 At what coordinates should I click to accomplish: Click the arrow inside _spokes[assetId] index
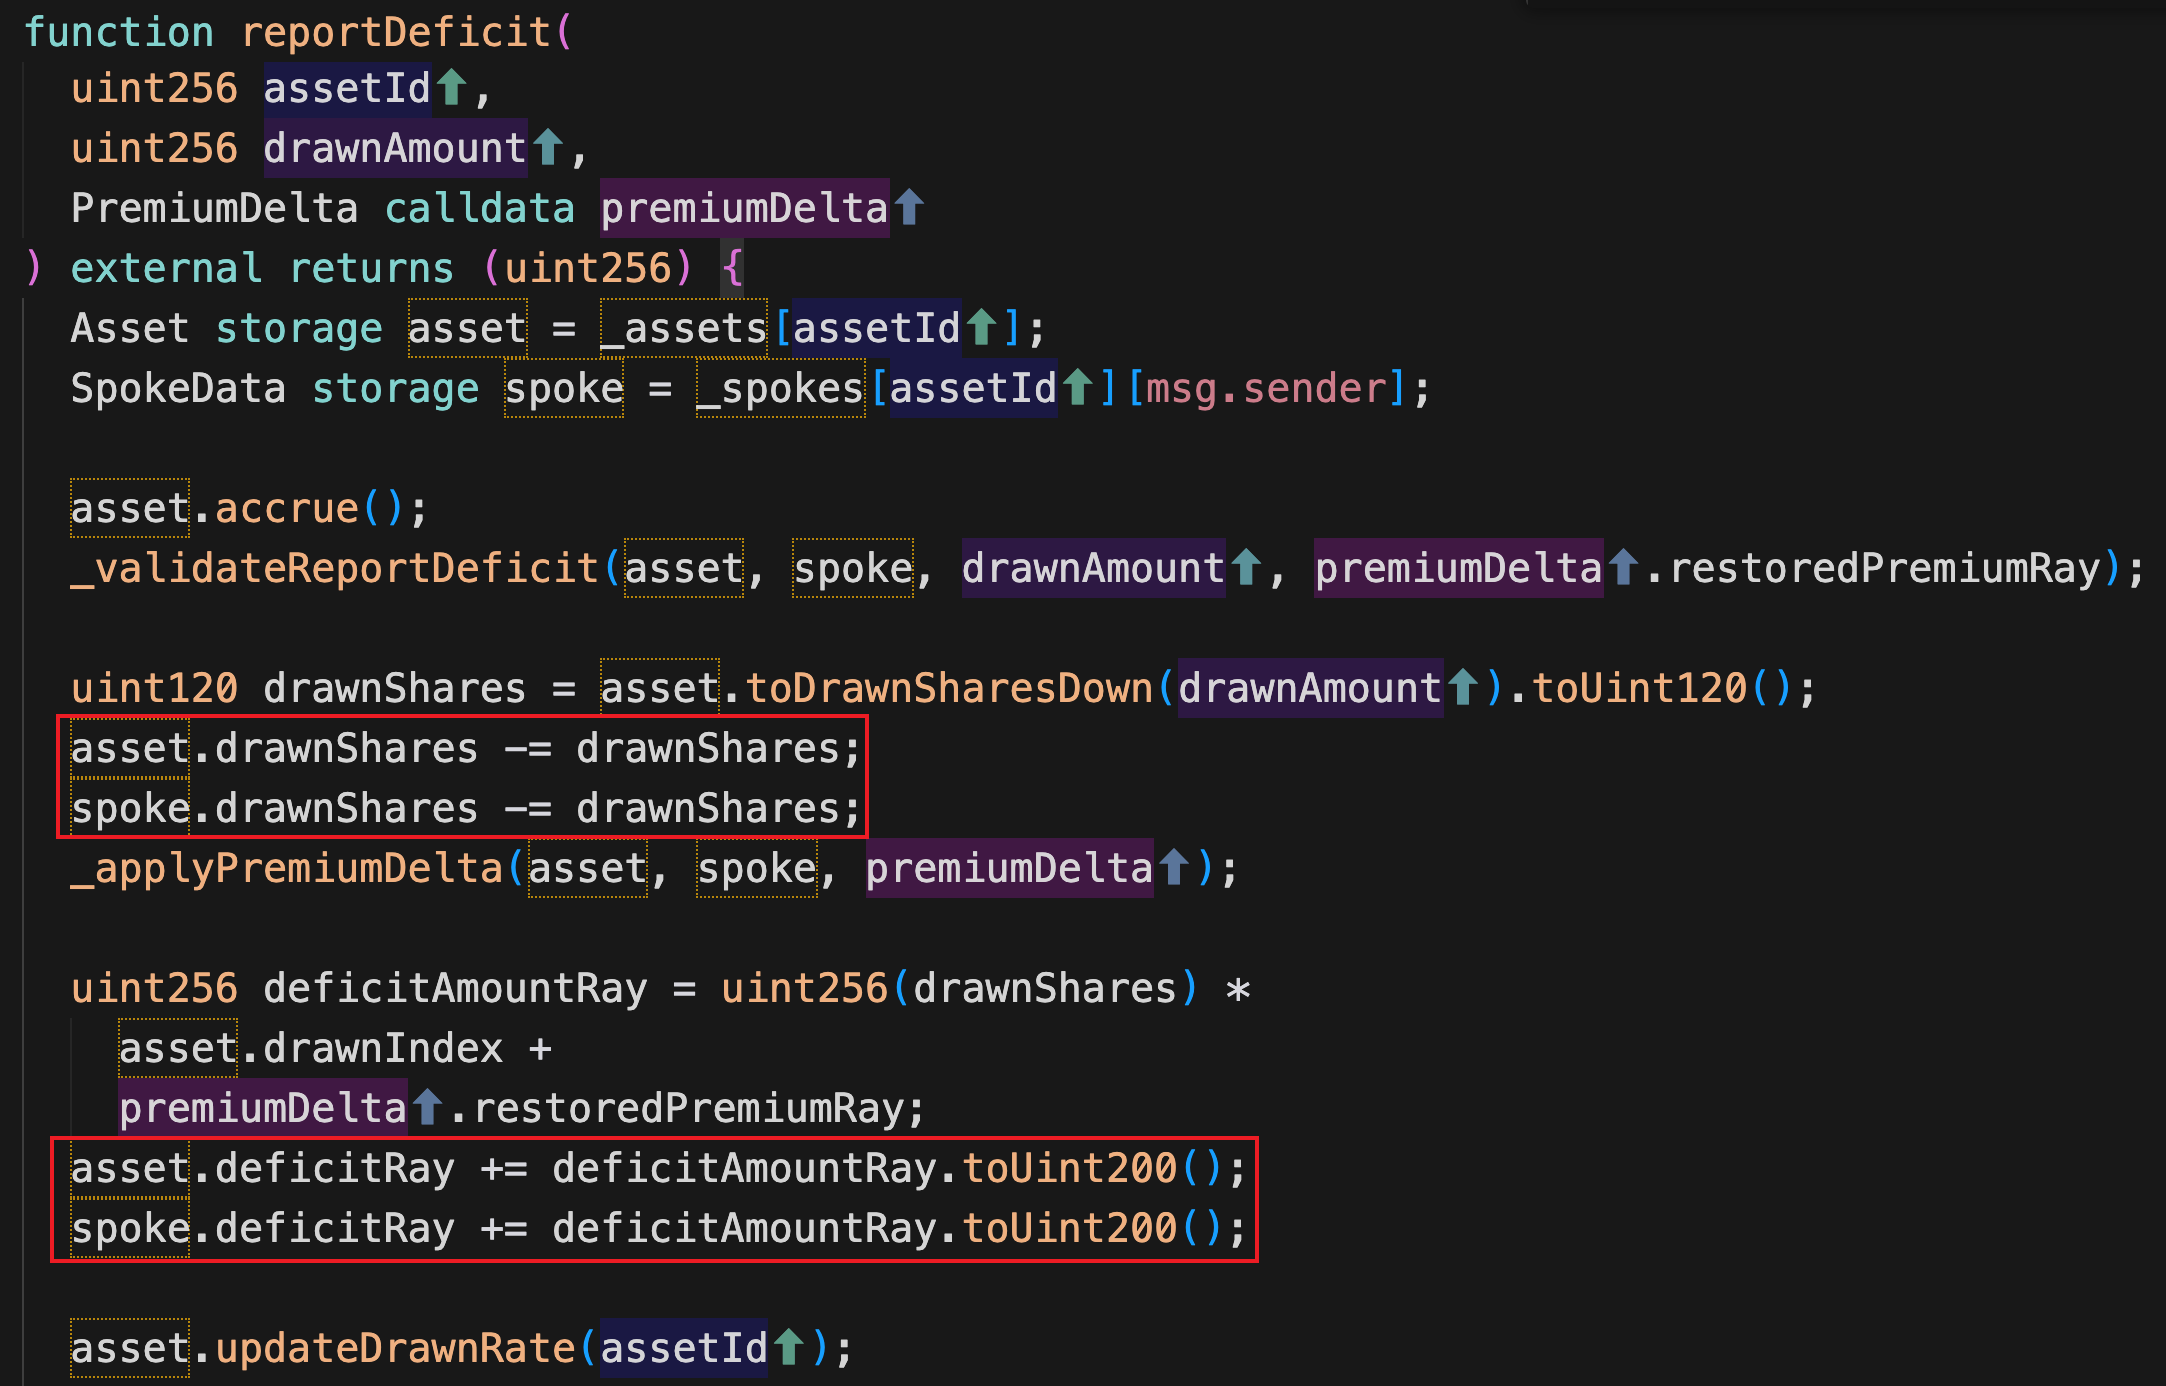click(x=1078, y=388)
